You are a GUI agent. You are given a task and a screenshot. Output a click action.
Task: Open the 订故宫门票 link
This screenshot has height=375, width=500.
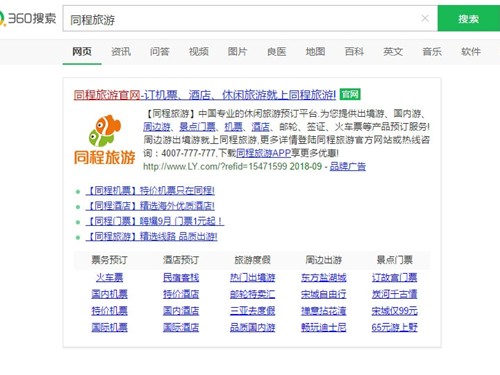point(395,277)
